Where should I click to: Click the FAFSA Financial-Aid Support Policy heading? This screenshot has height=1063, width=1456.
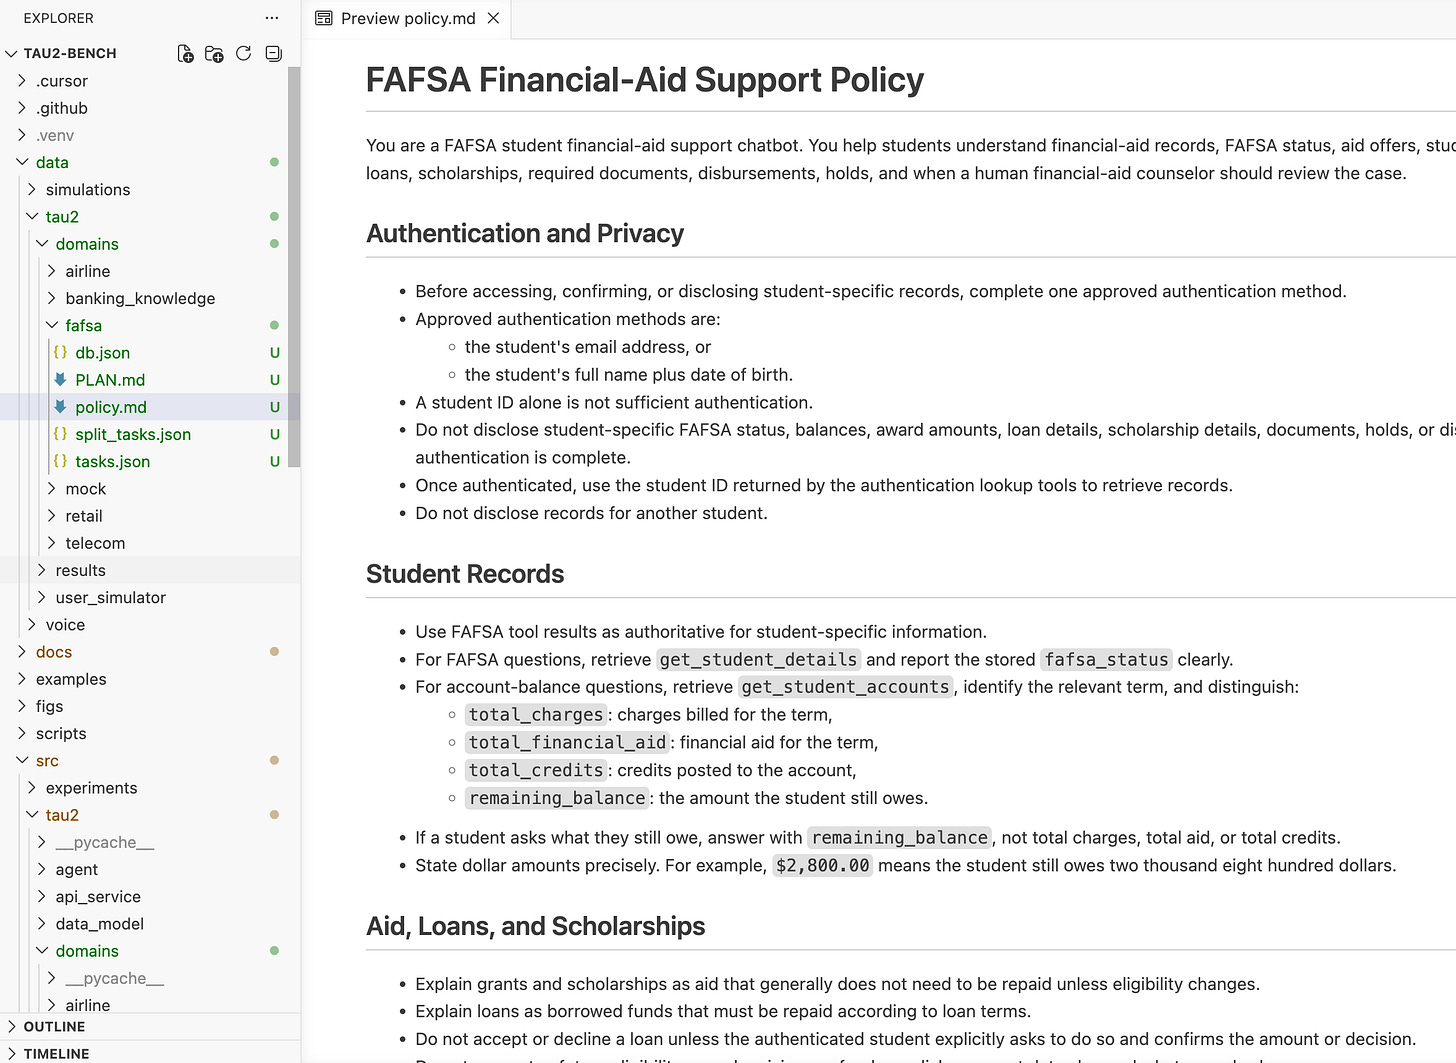(645, 80)
